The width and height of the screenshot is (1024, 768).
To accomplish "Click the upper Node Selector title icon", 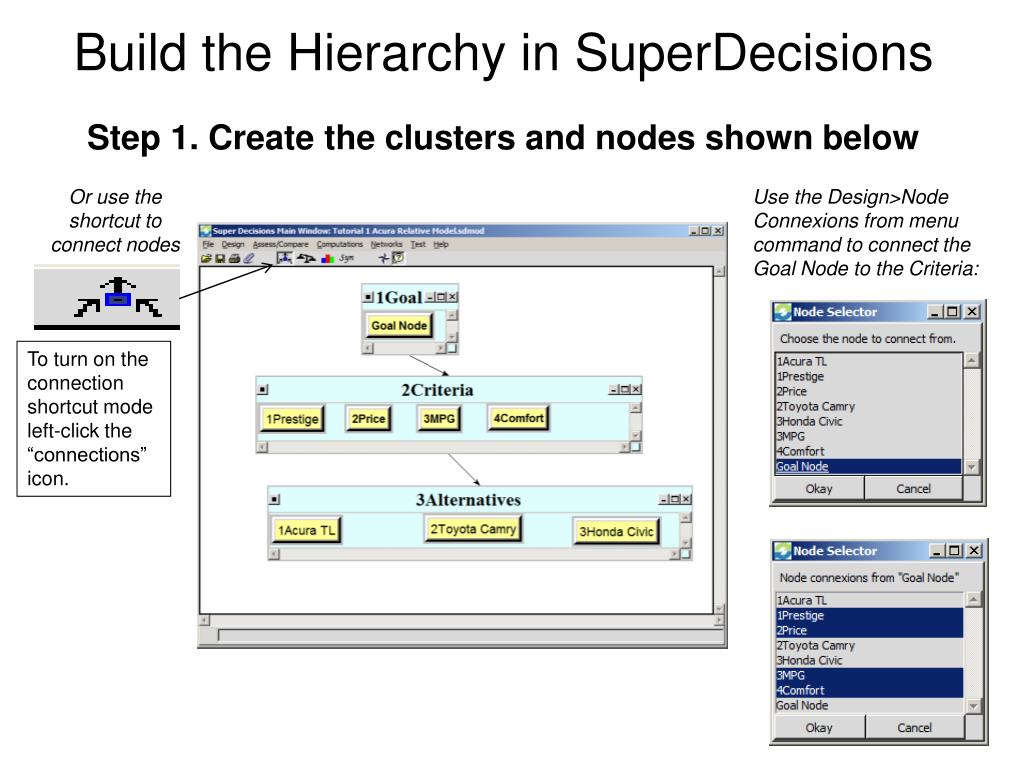I will tap(782, 312).
